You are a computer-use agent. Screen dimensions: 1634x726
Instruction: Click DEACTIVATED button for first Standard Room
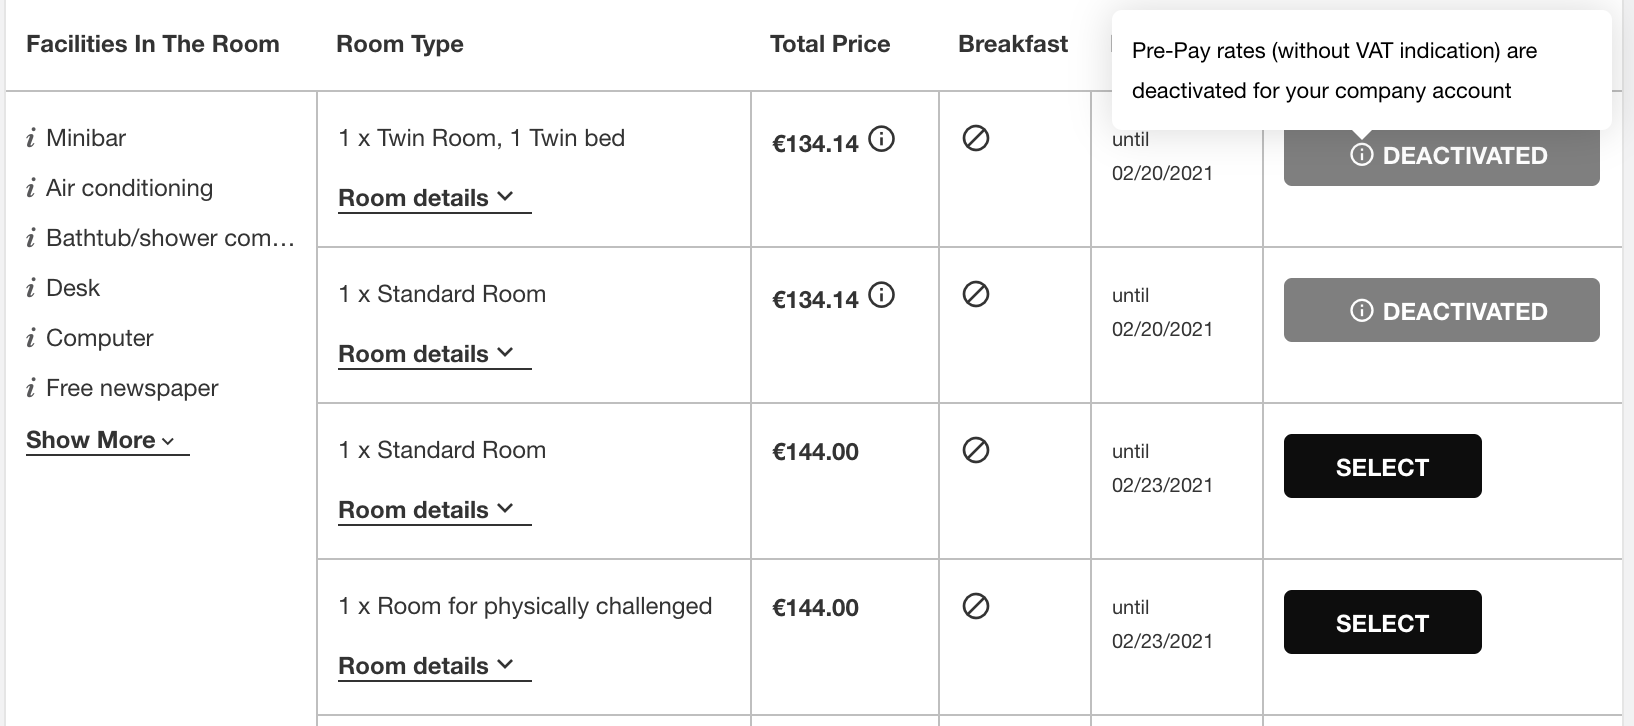coord(1441,310)
